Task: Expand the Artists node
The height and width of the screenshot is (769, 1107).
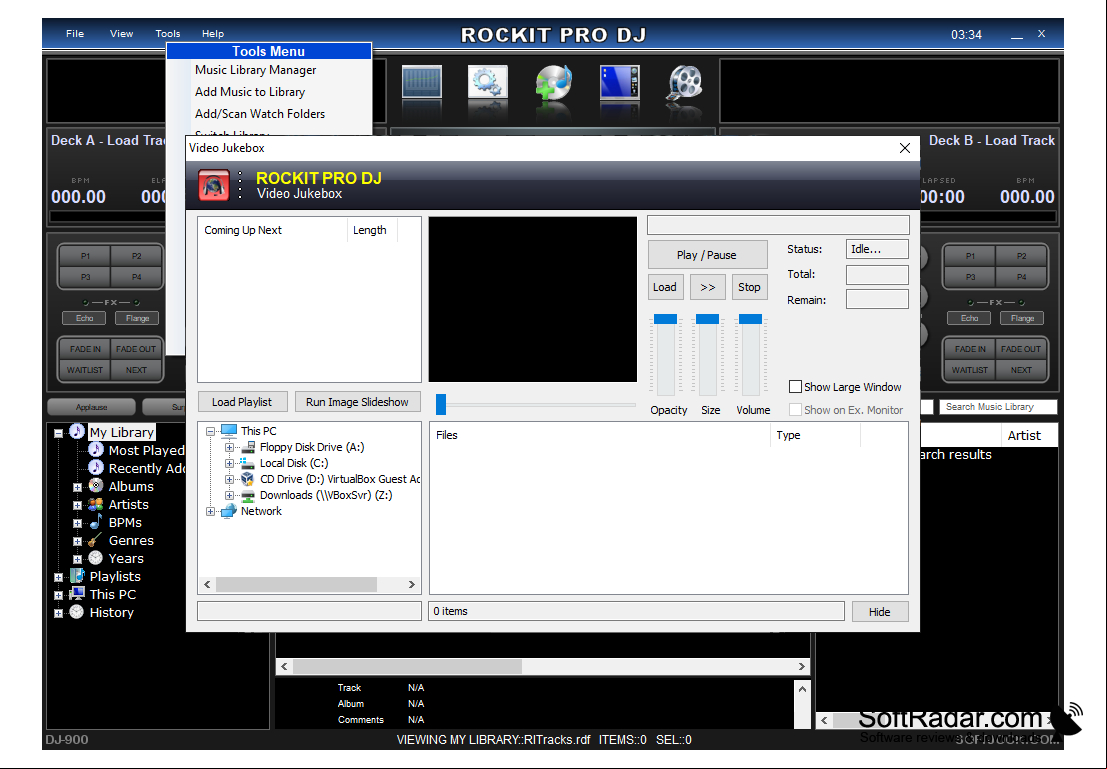Action: 78,505
